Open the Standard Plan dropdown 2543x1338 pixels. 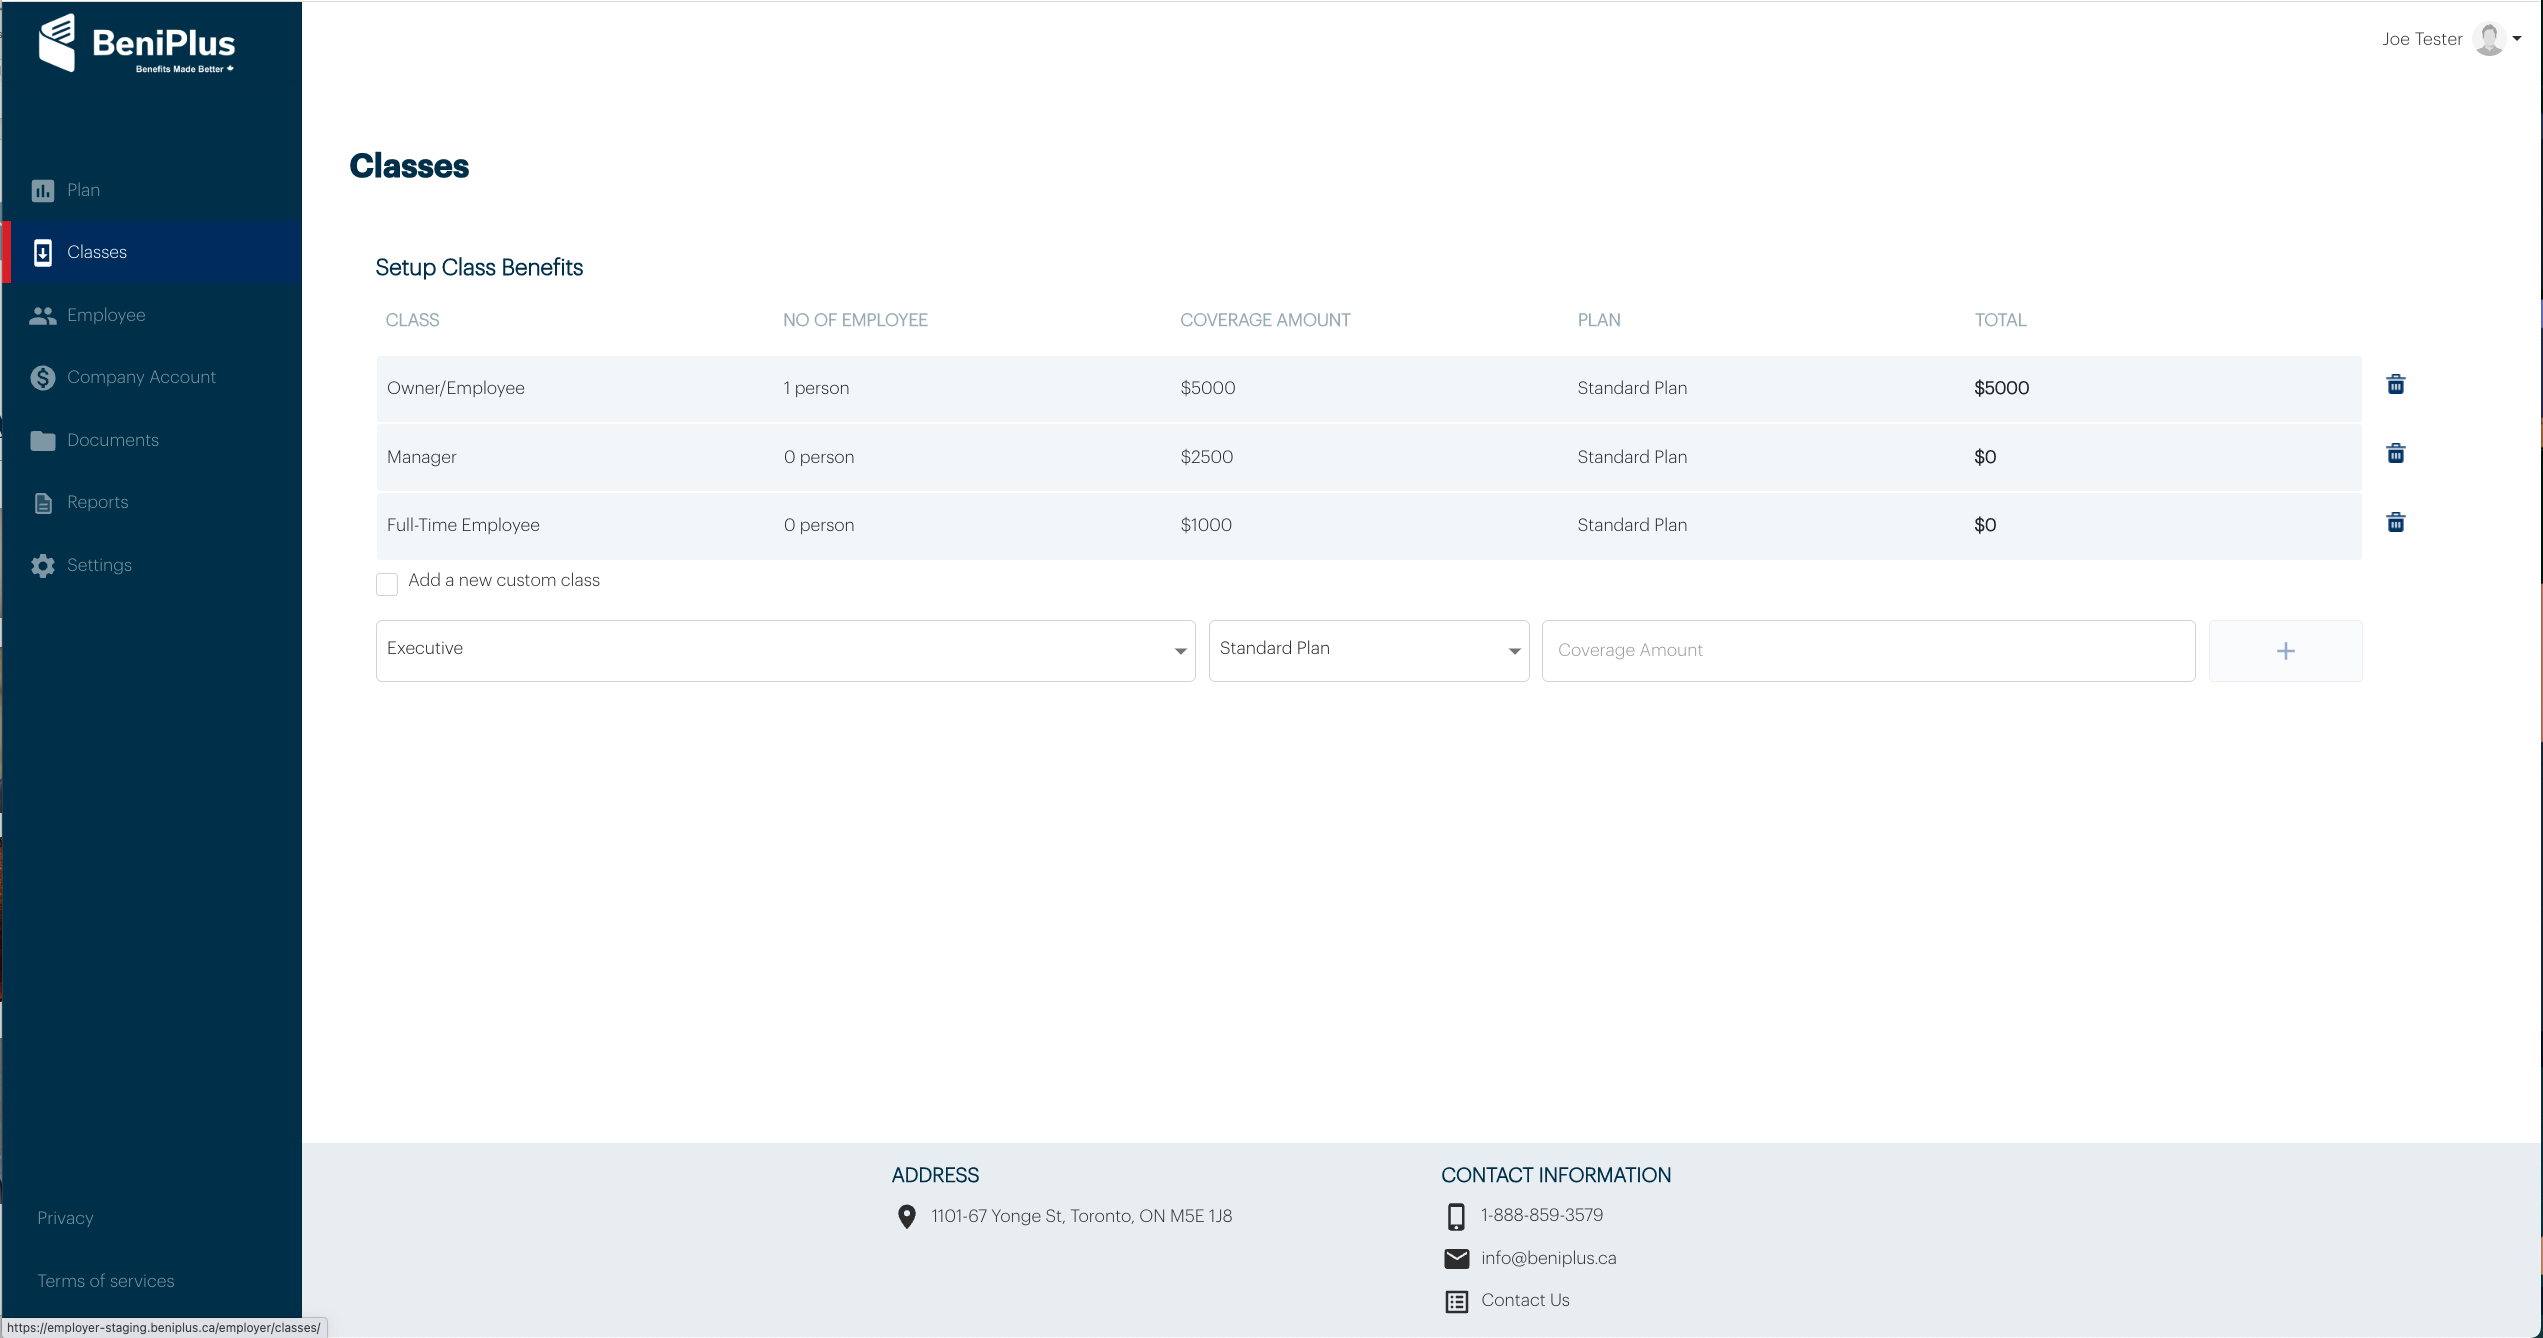click(1369, 651)
